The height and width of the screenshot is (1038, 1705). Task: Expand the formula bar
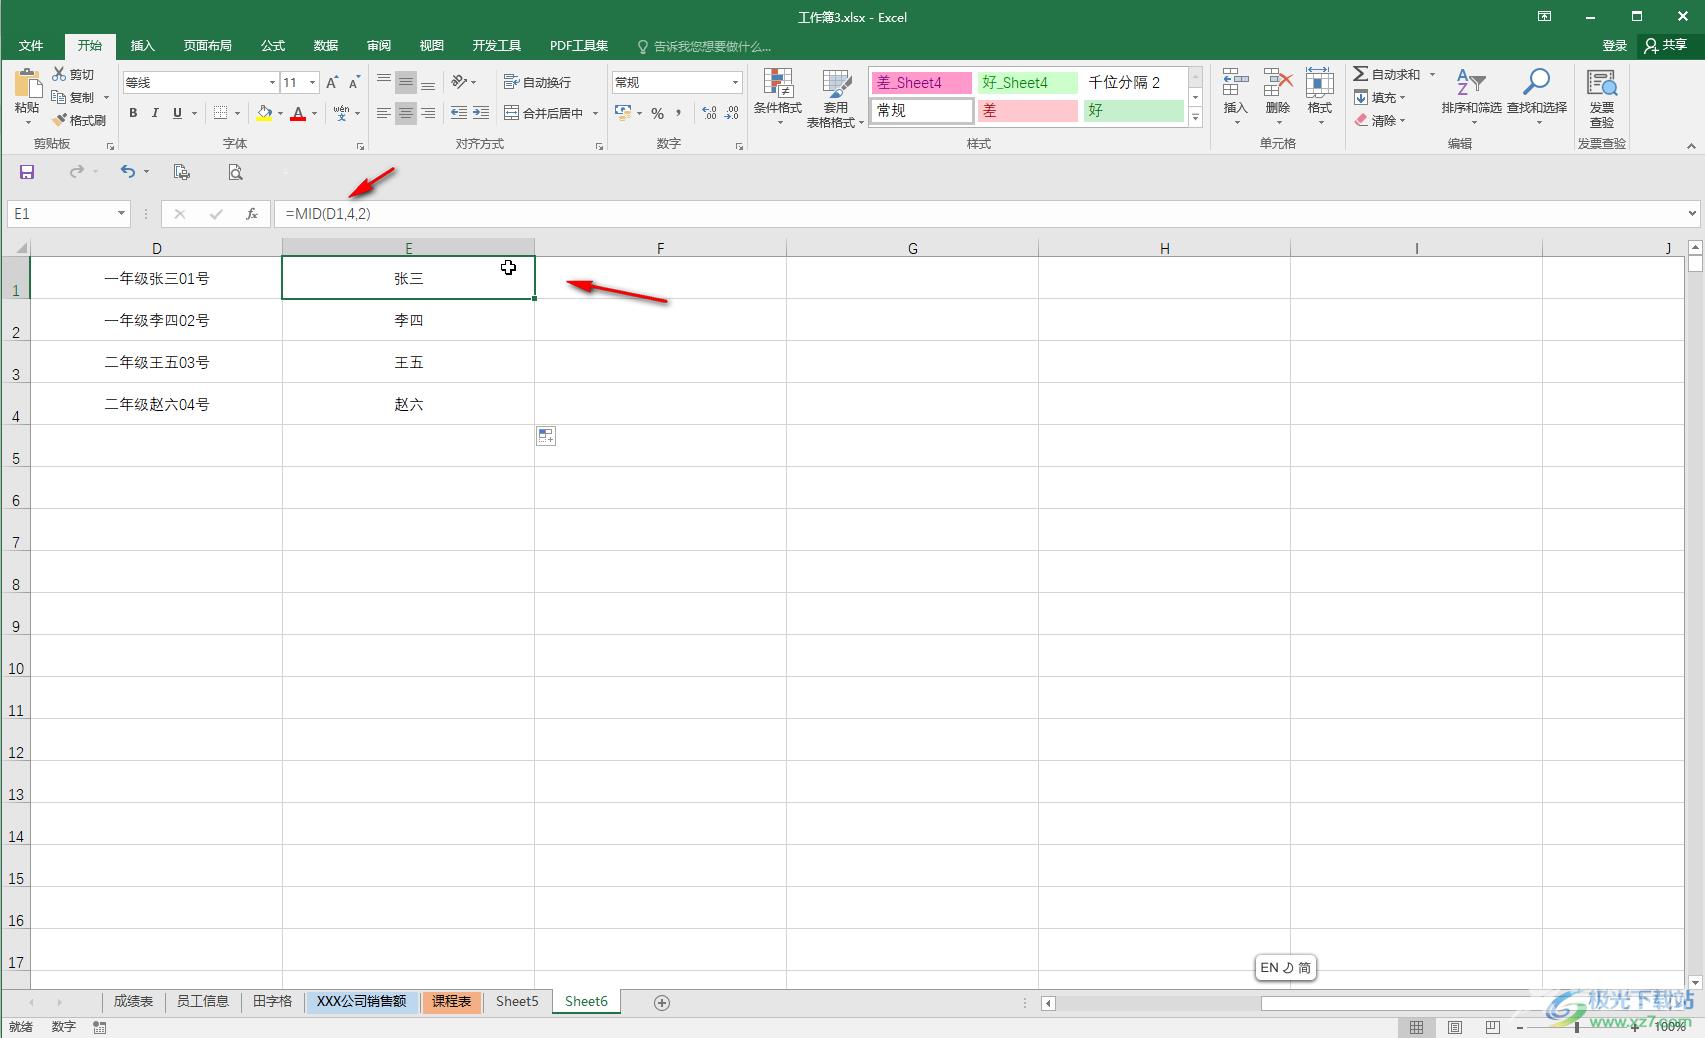pyautogui.click(x=1692, y=213)
